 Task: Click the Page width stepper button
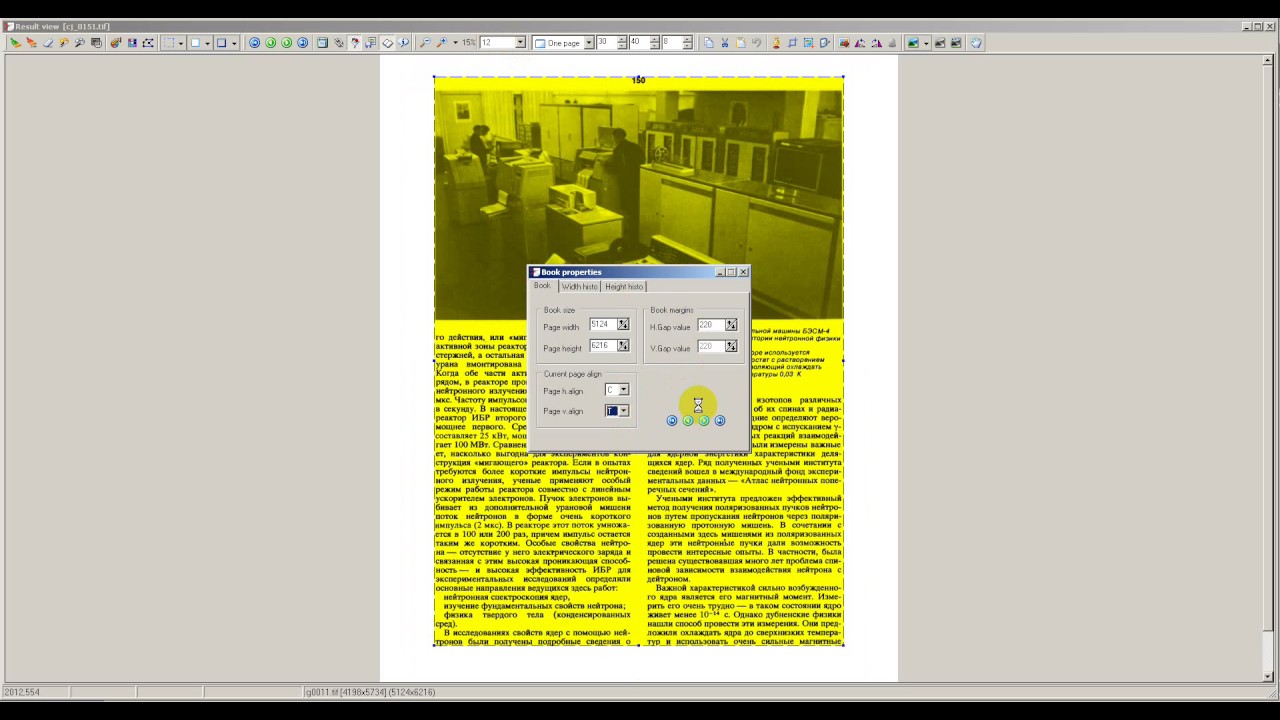click(x=623, y=325)
